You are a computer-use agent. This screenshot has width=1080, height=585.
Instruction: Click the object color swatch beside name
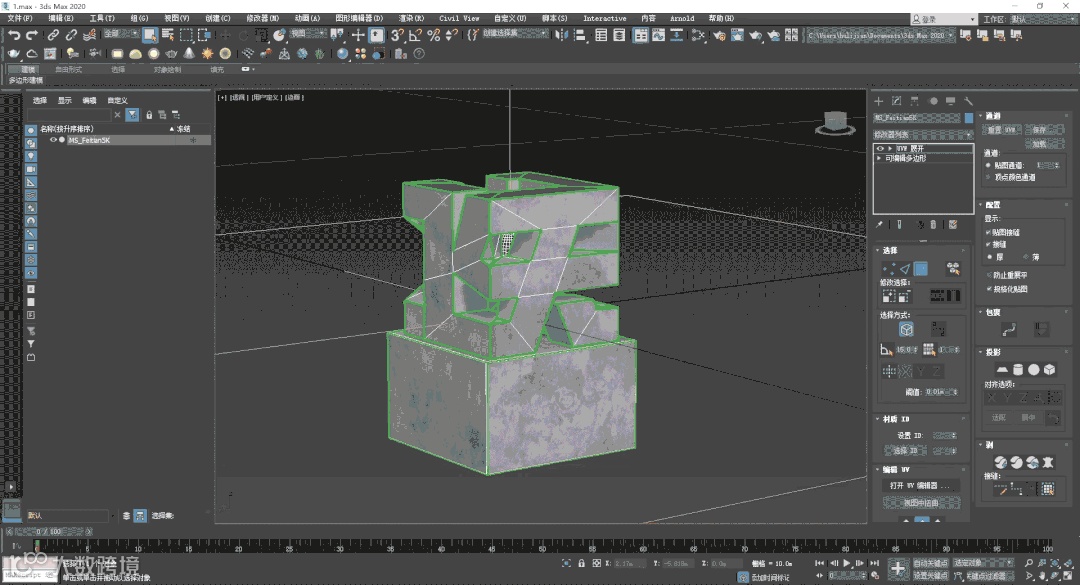click(968, 118)
